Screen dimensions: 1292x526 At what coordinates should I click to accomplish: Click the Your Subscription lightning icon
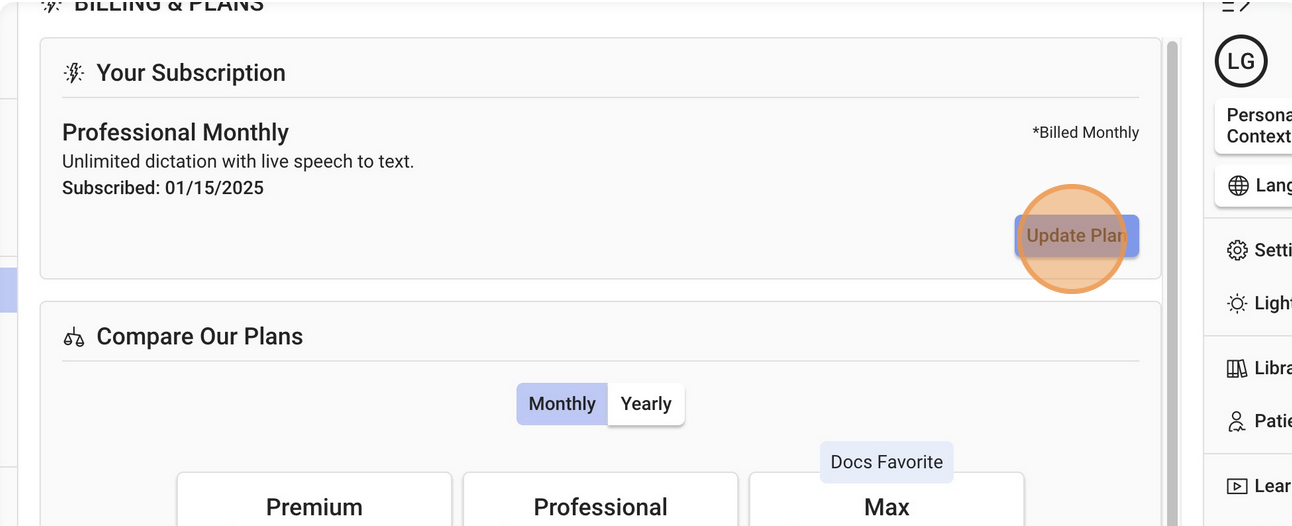pos(74,73)
